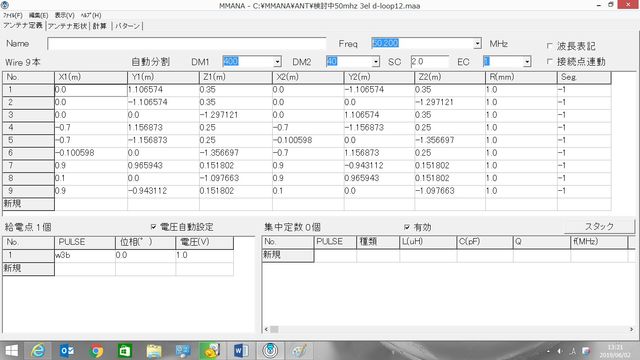Select wire row number 4 header
Viewport: 640px width, 360px height.
(x=28, y=128)
